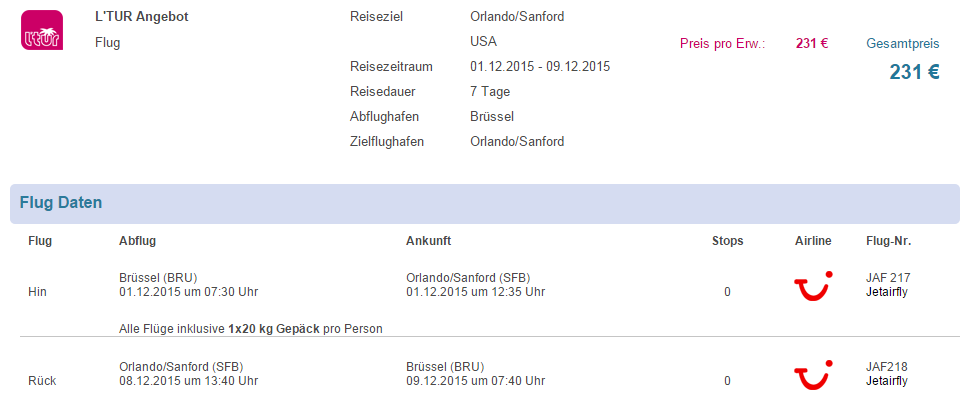Screen dimensions: 963x404
Task: Click the Preis pro Erw. label
Action: click(722, 44)
